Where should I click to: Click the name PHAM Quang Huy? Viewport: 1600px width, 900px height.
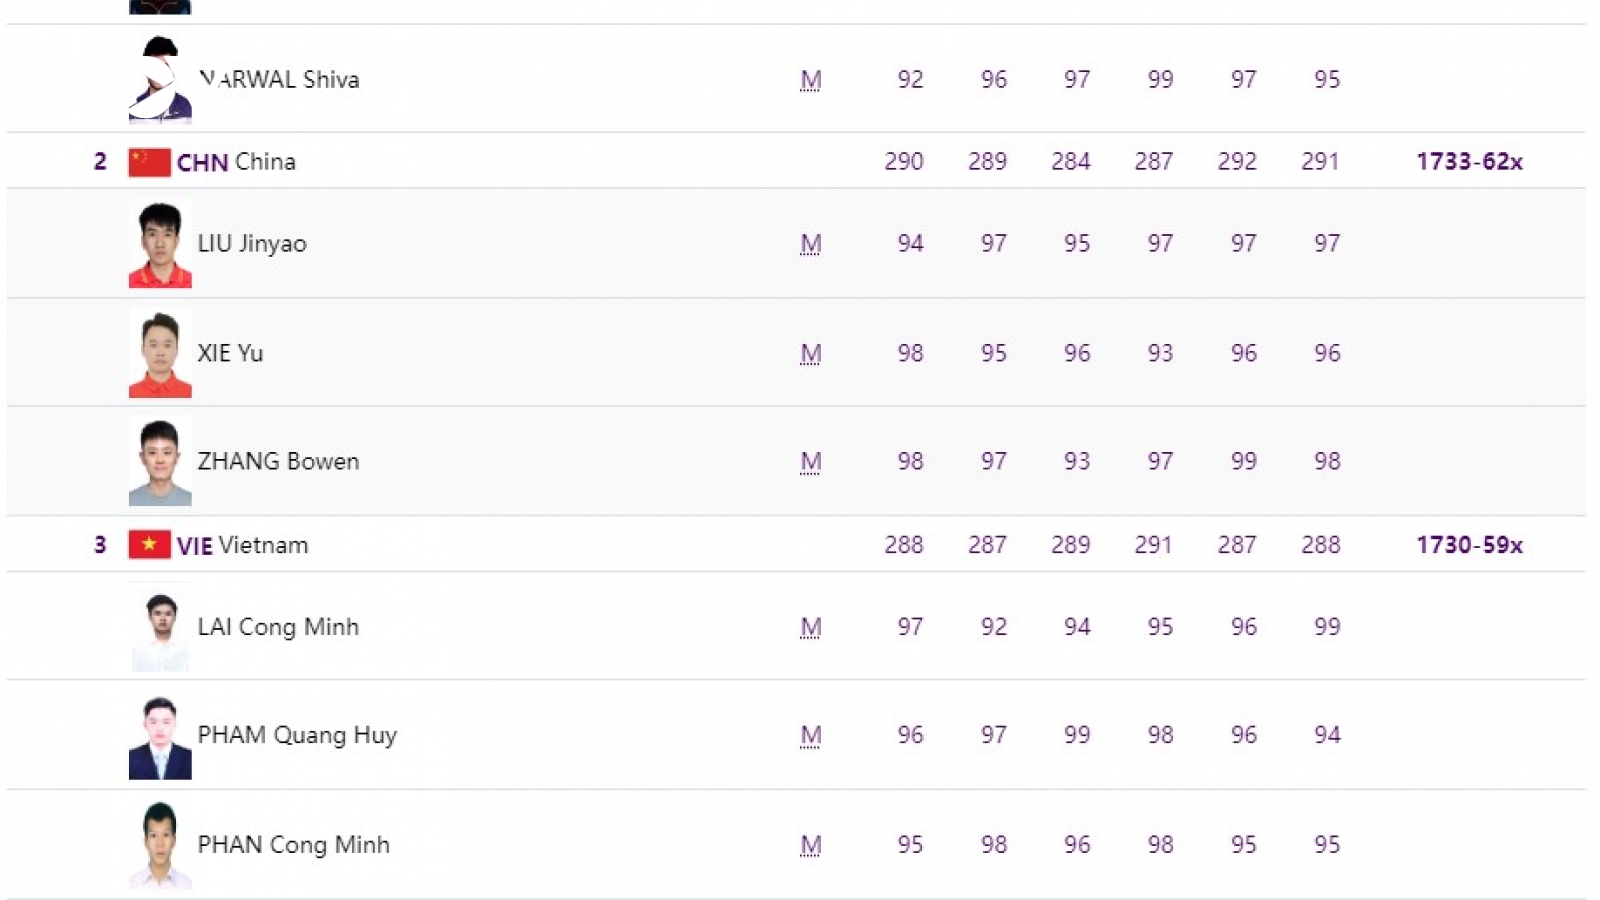click(x=297, y=735)
